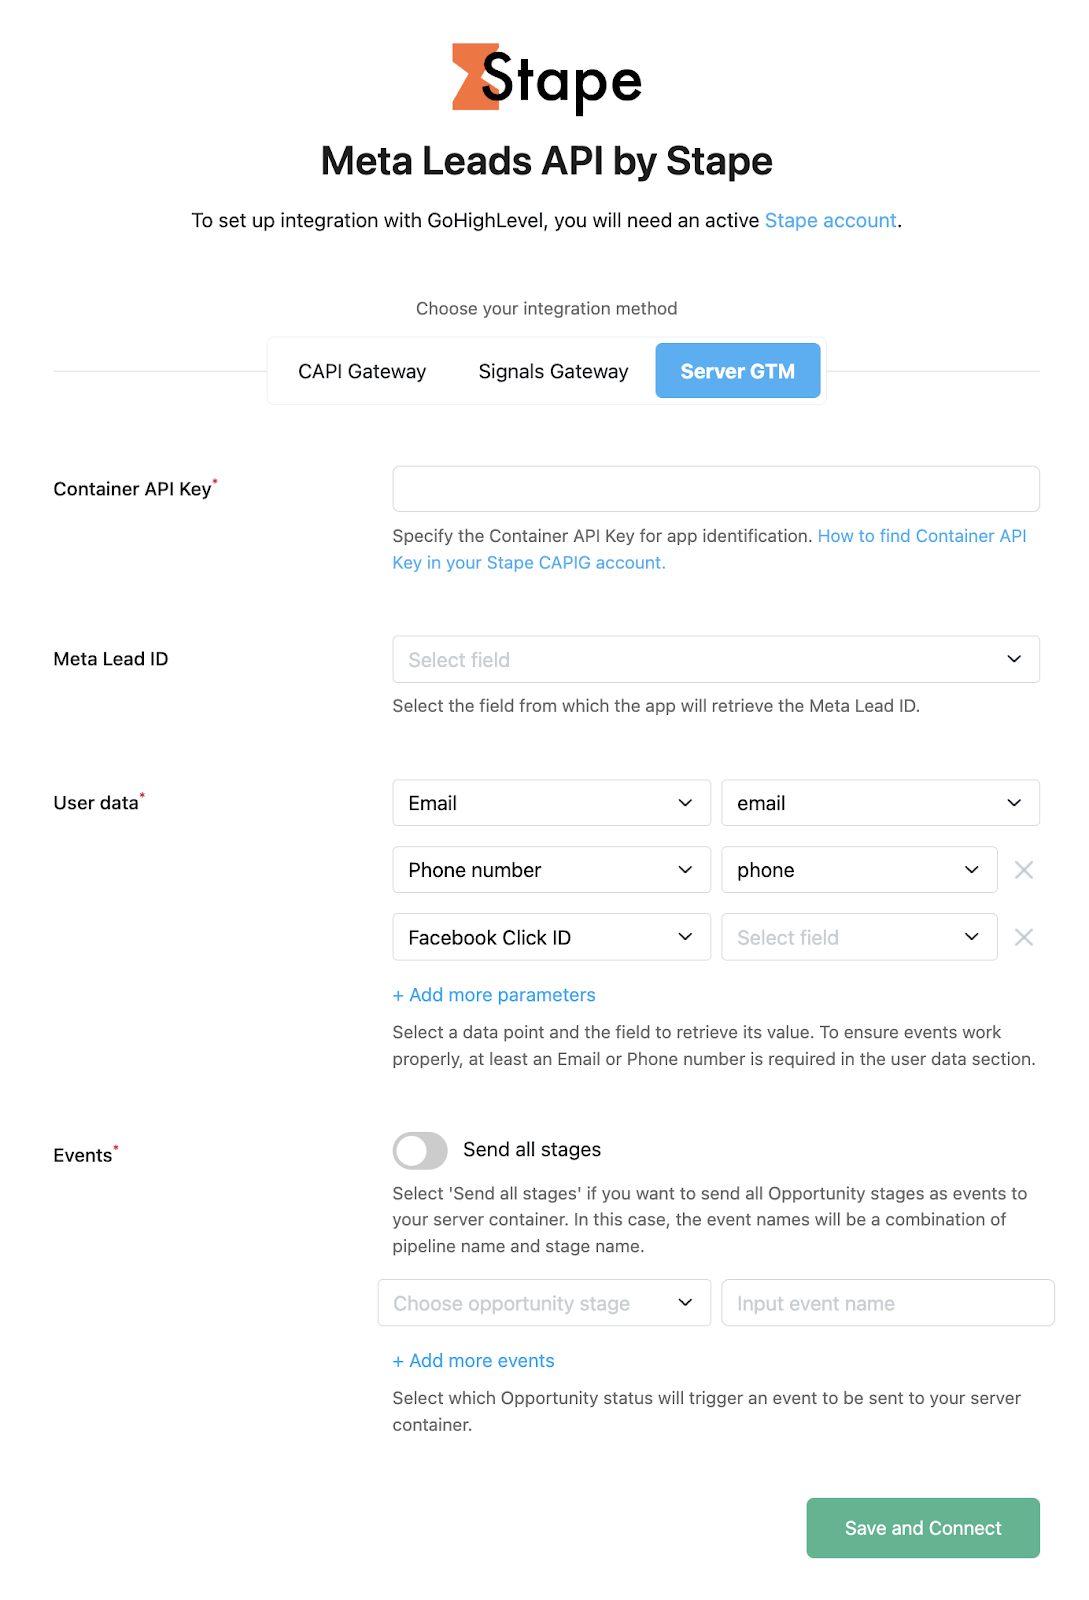Open the Email data point dropdown
The width and height of the screenshot is (1089, 1600).
[551, 803]
